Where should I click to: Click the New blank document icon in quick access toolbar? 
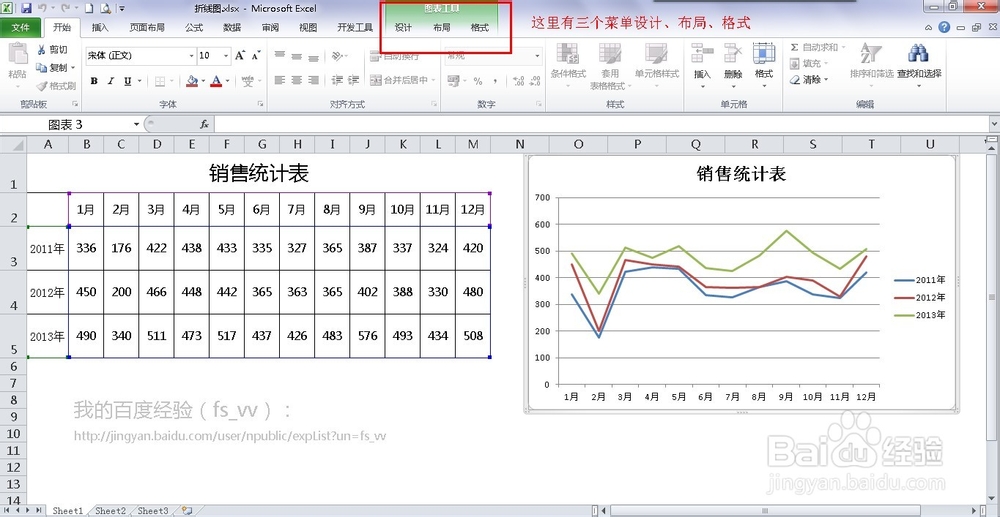coord(90,8)
